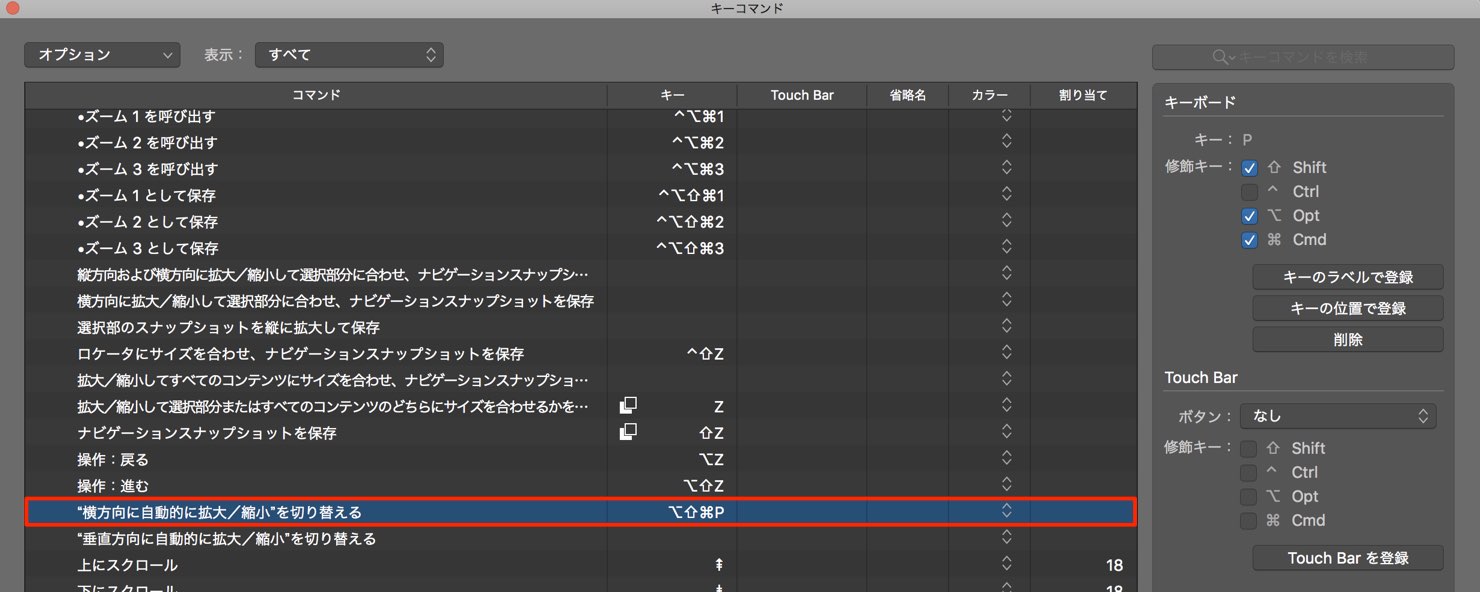Open the Touch Bar ボタン なし dropdown
The height and width of the screenshot is (592, 1480).
click(x=1338, y=416)
